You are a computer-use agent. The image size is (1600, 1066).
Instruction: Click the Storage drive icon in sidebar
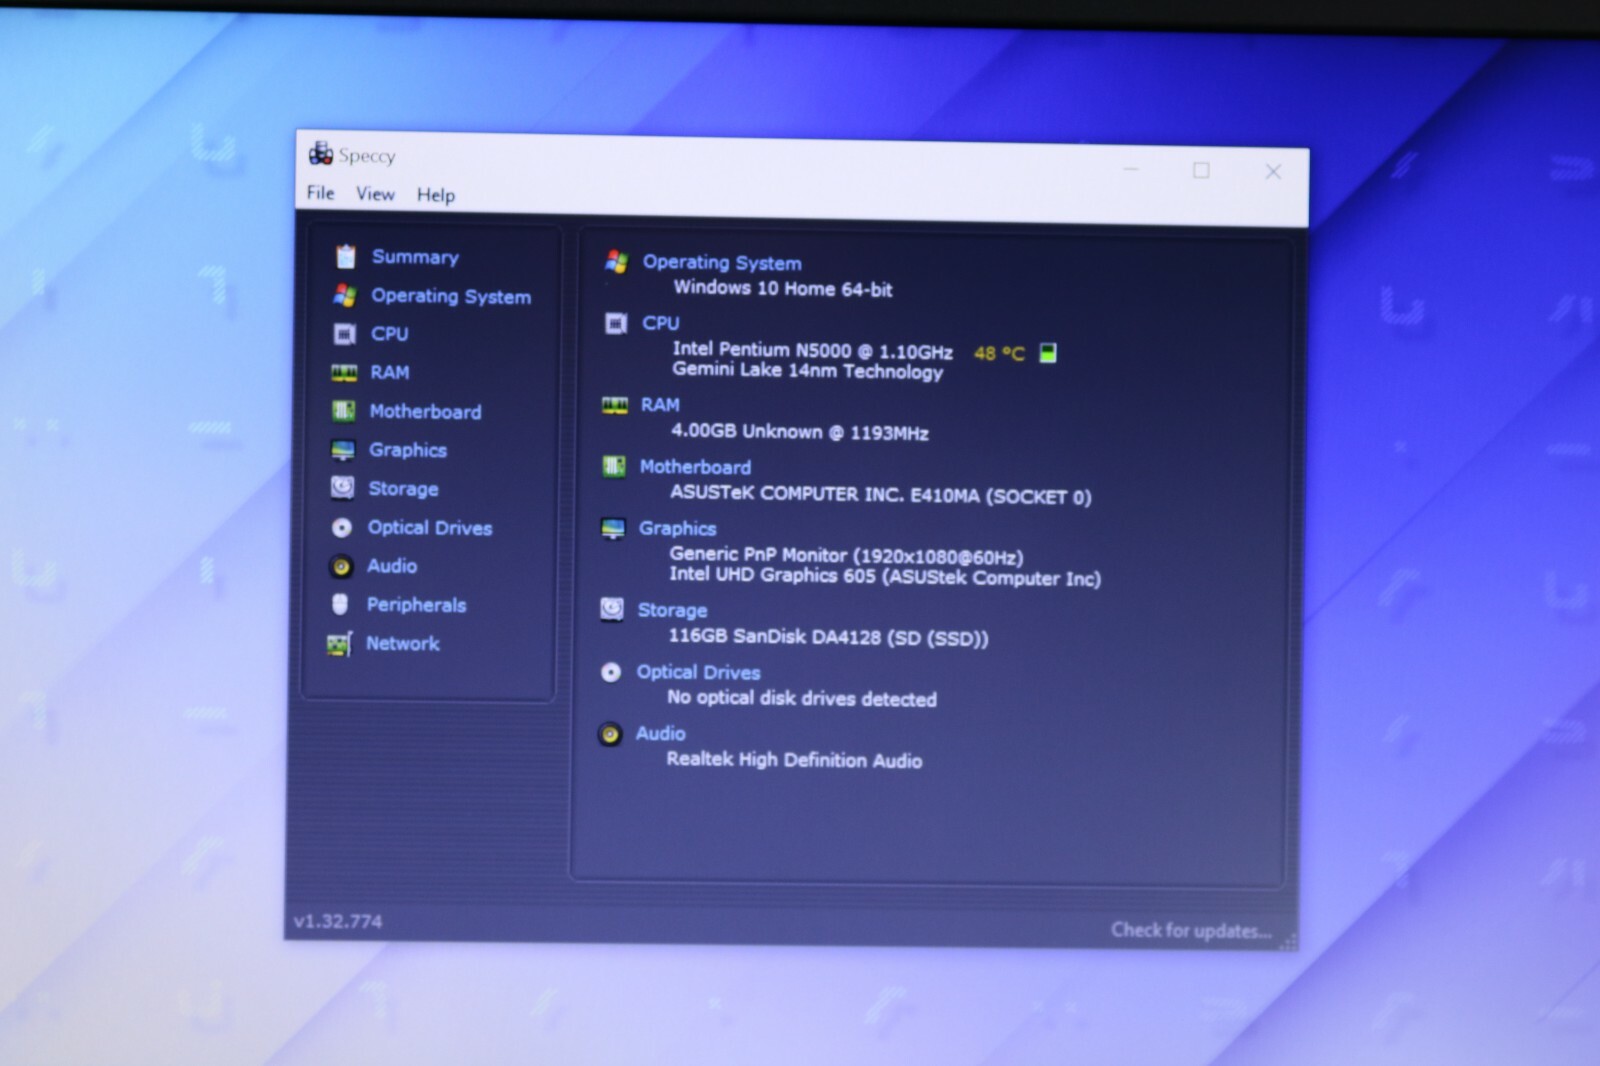click(342, 488)
